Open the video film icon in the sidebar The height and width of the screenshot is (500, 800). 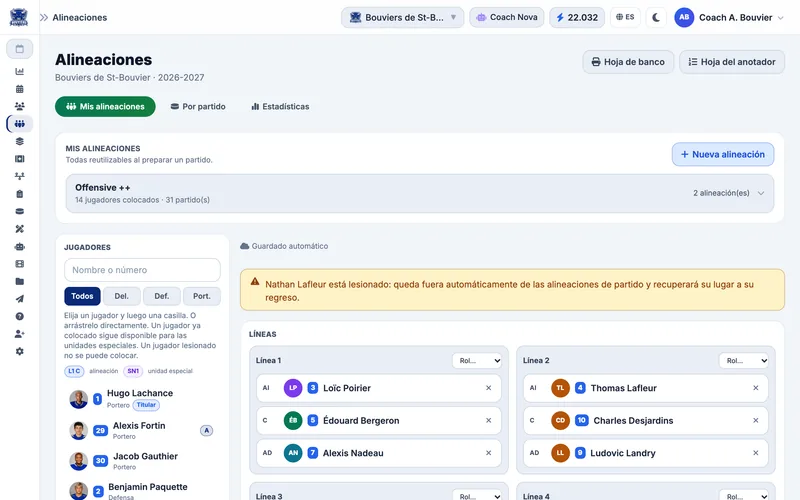pos(19,264)
